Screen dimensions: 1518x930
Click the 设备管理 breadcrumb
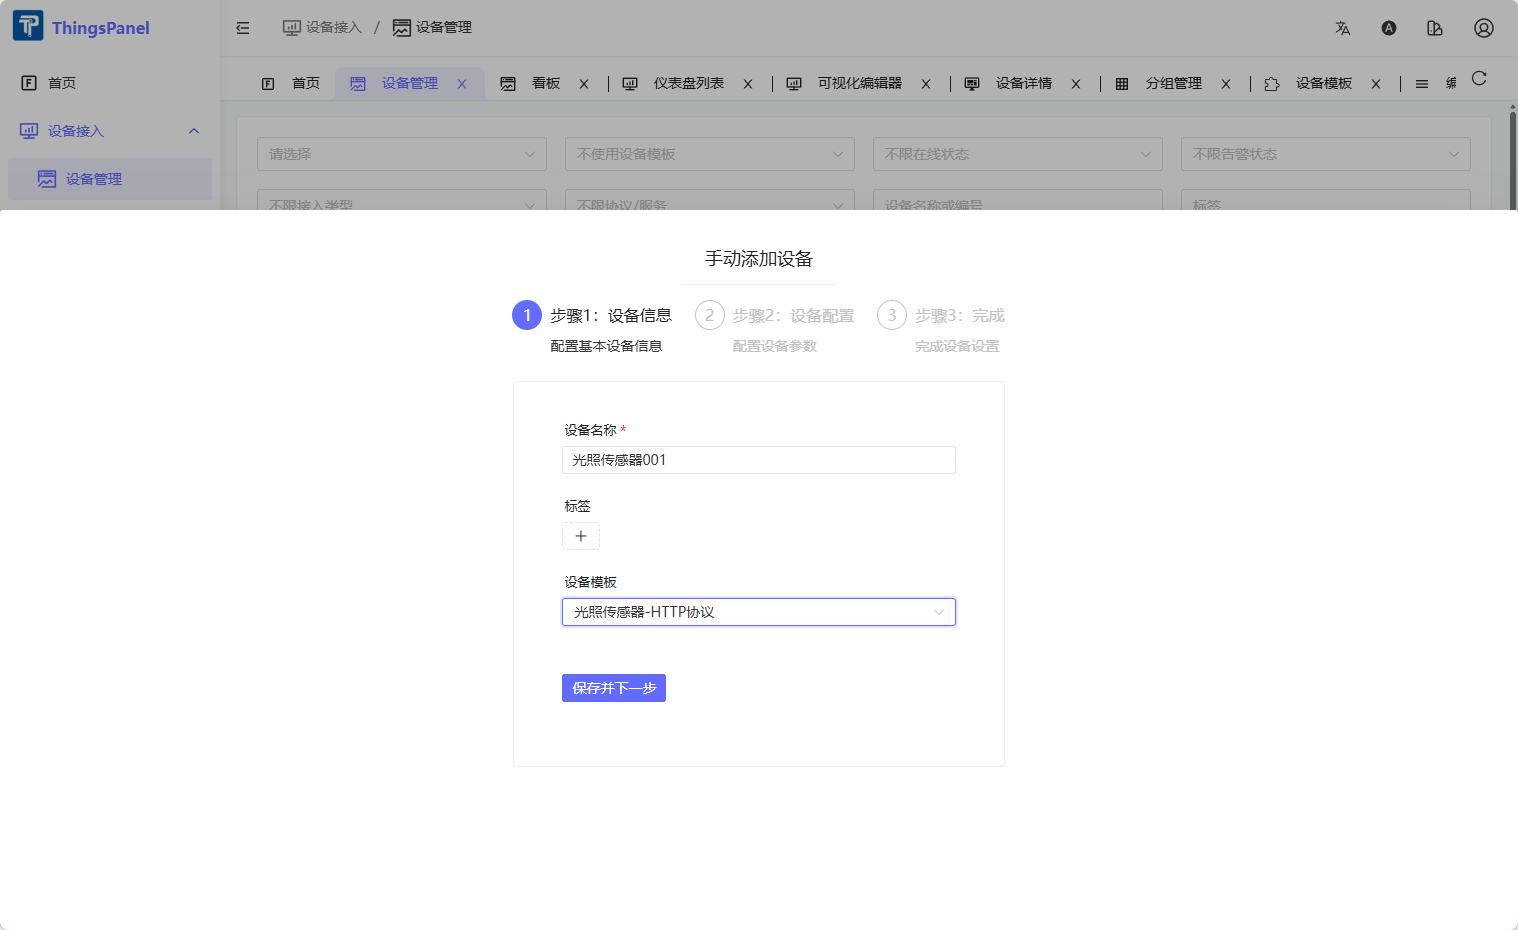click(432, 28)
